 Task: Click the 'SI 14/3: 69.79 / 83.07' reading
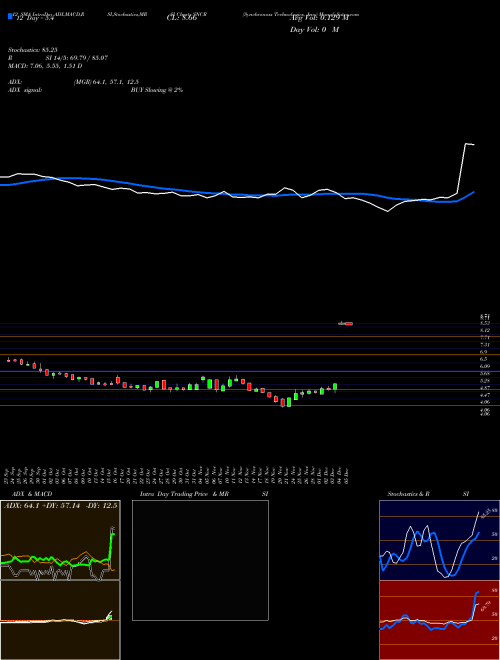coord(77,58)
